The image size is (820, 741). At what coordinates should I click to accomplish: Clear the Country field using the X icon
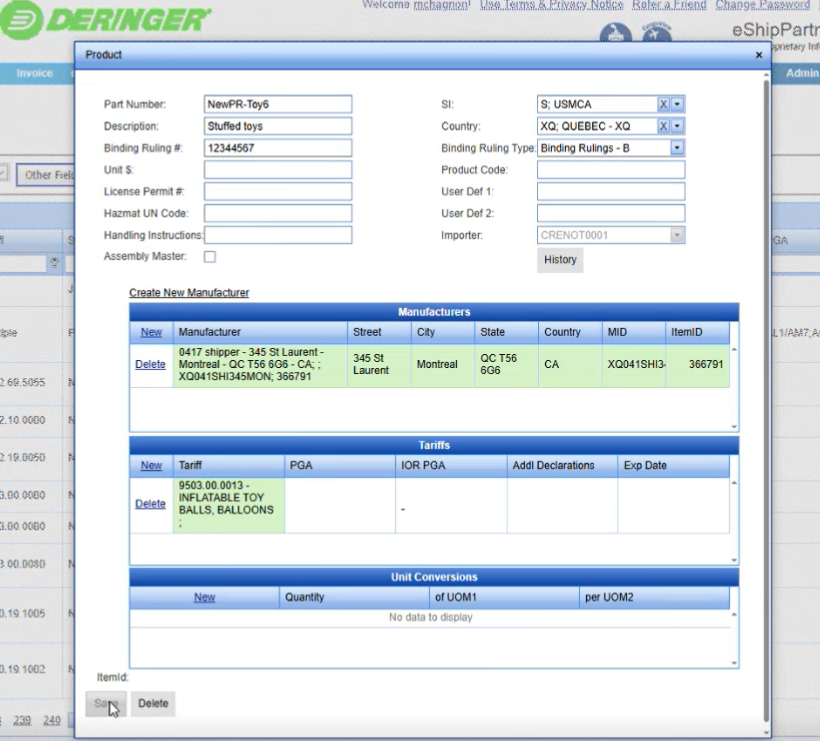663,126
